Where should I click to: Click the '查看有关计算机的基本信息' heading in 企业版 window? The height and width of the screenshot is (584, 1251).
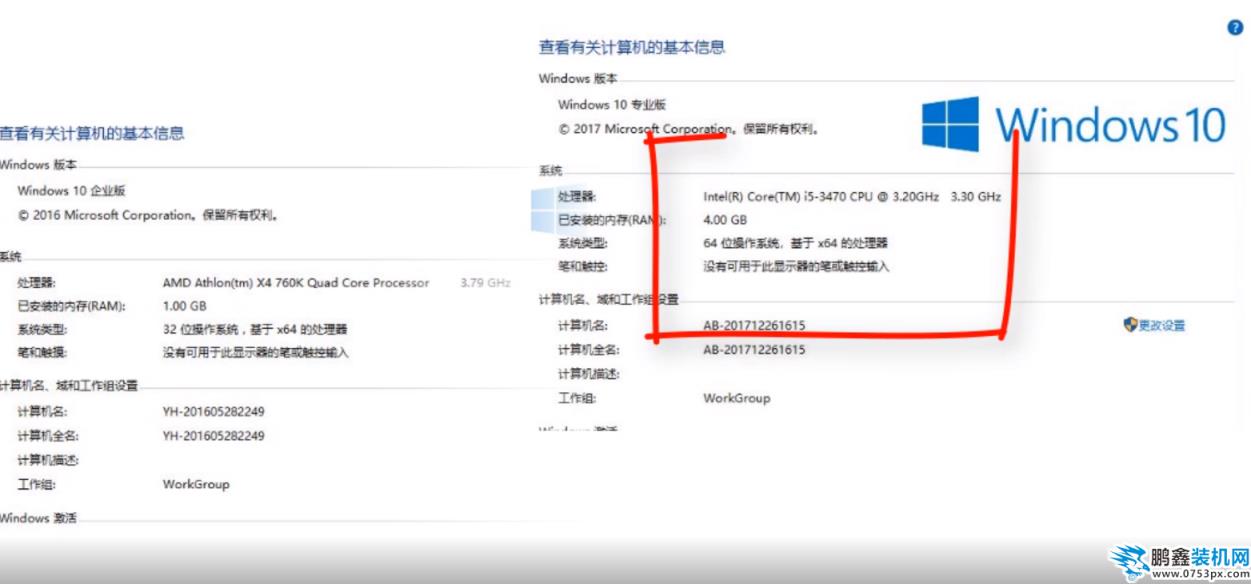pyautogui.click(x=92, y=133)
